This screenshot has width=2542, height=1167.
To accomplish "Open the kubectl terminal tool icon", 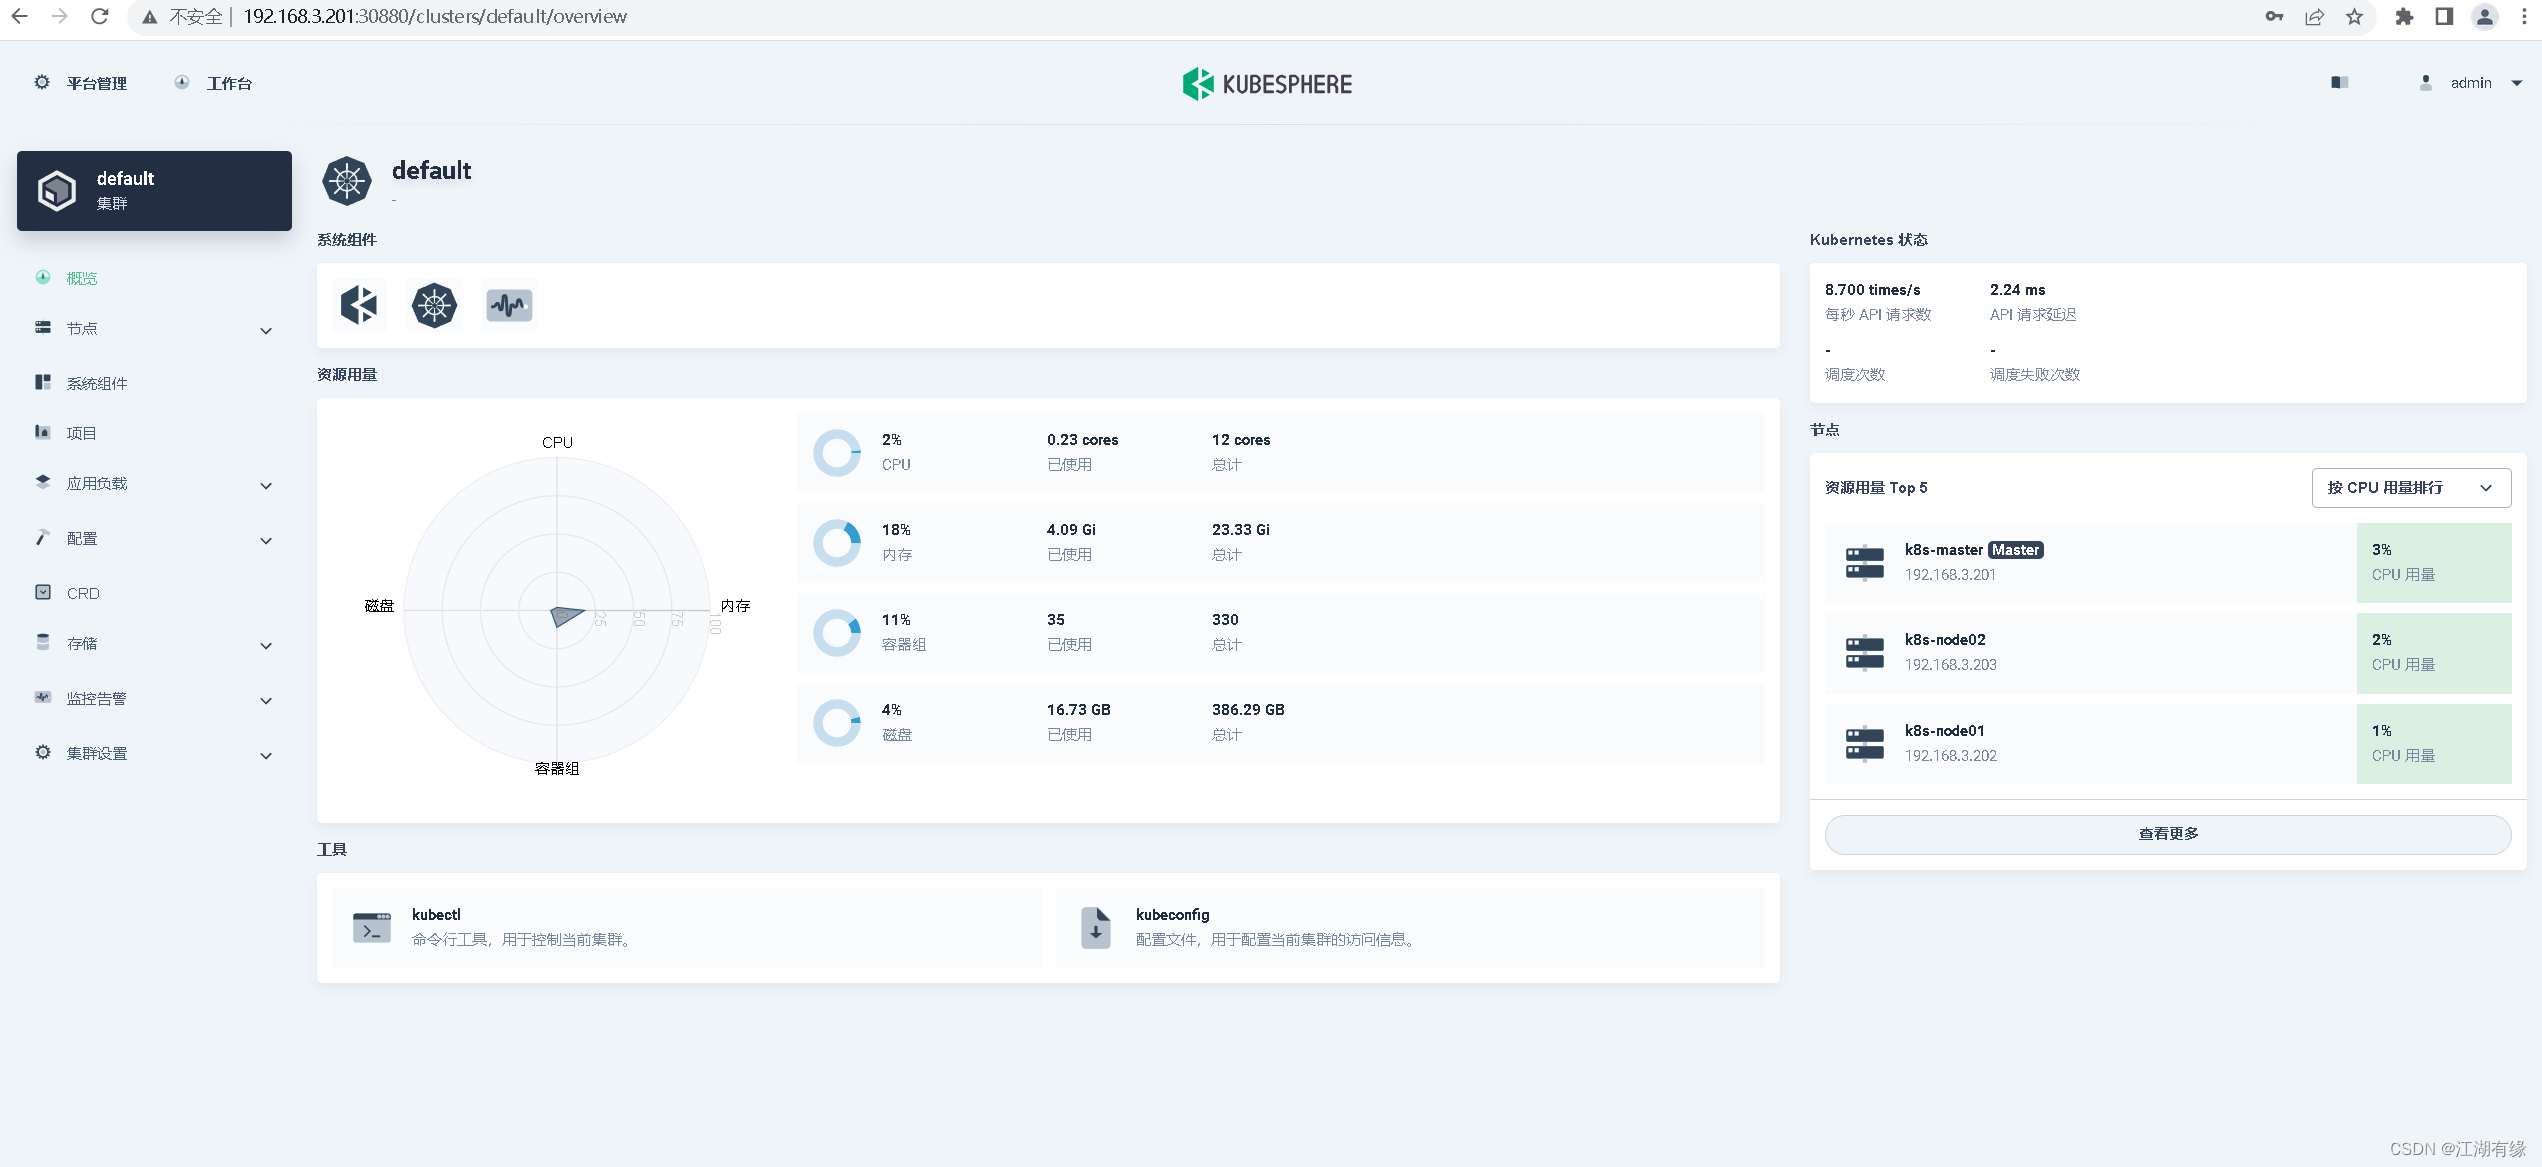I will pos(371,927).
